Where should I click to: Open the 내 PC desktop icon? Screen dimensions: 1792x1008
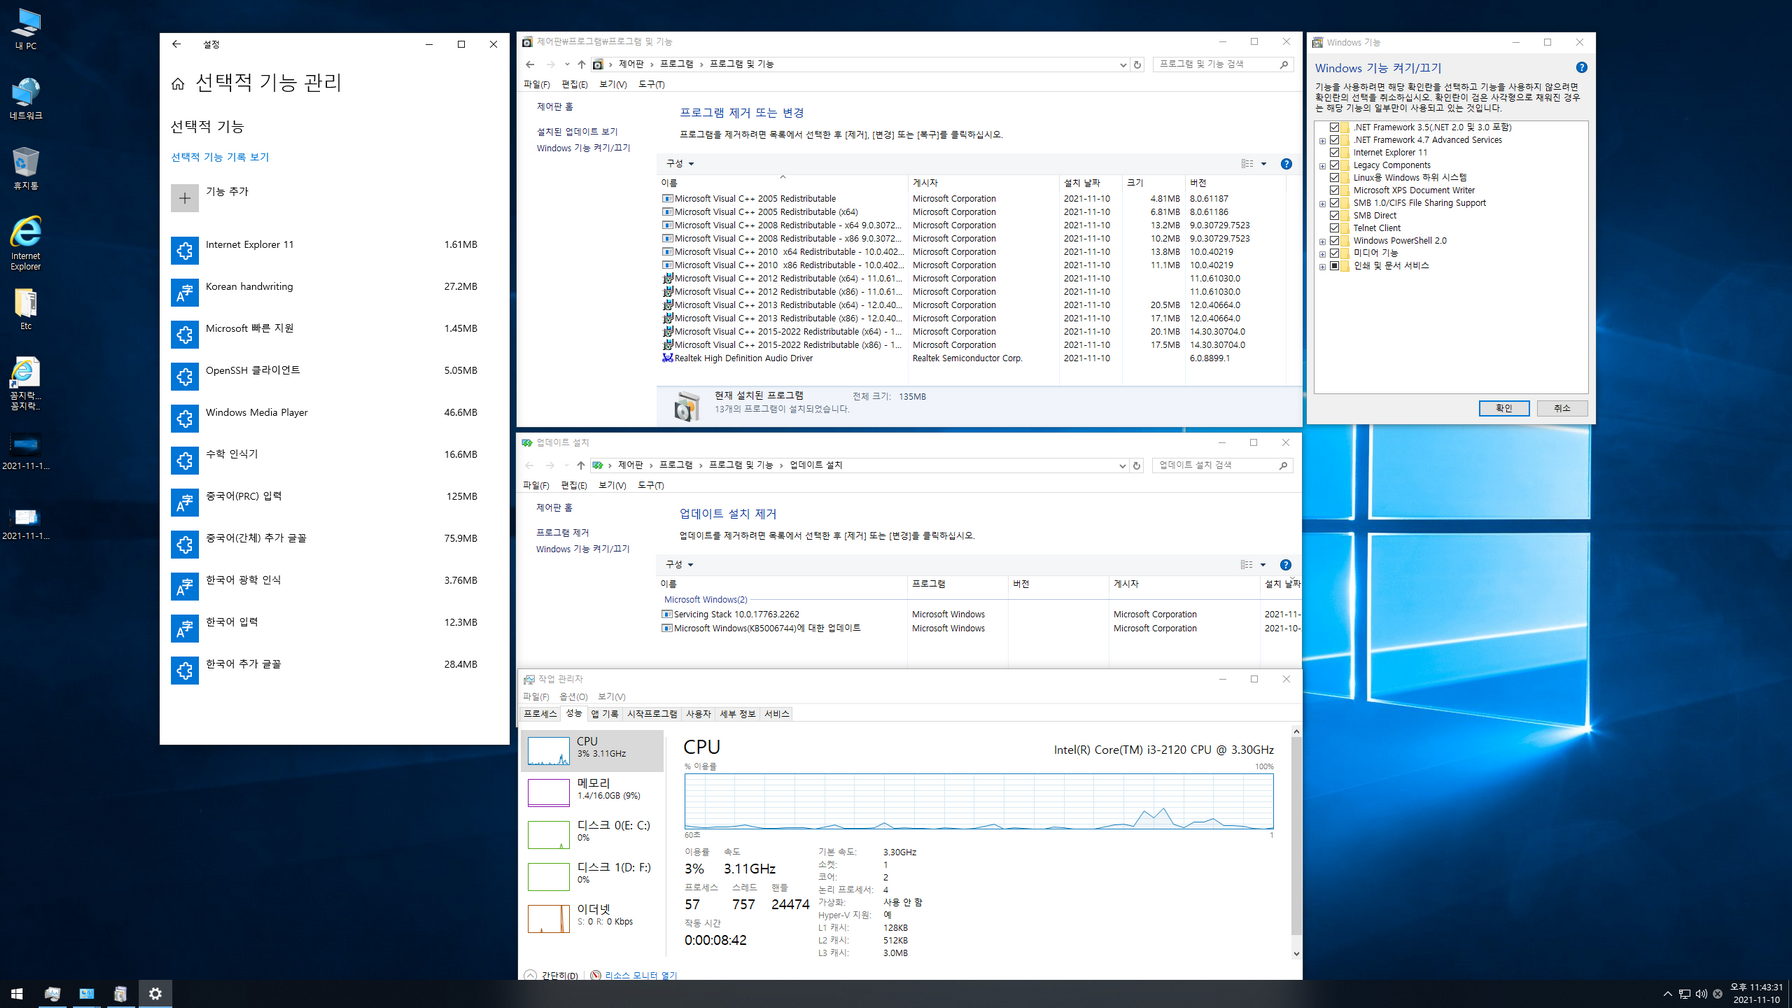(26, 29)
